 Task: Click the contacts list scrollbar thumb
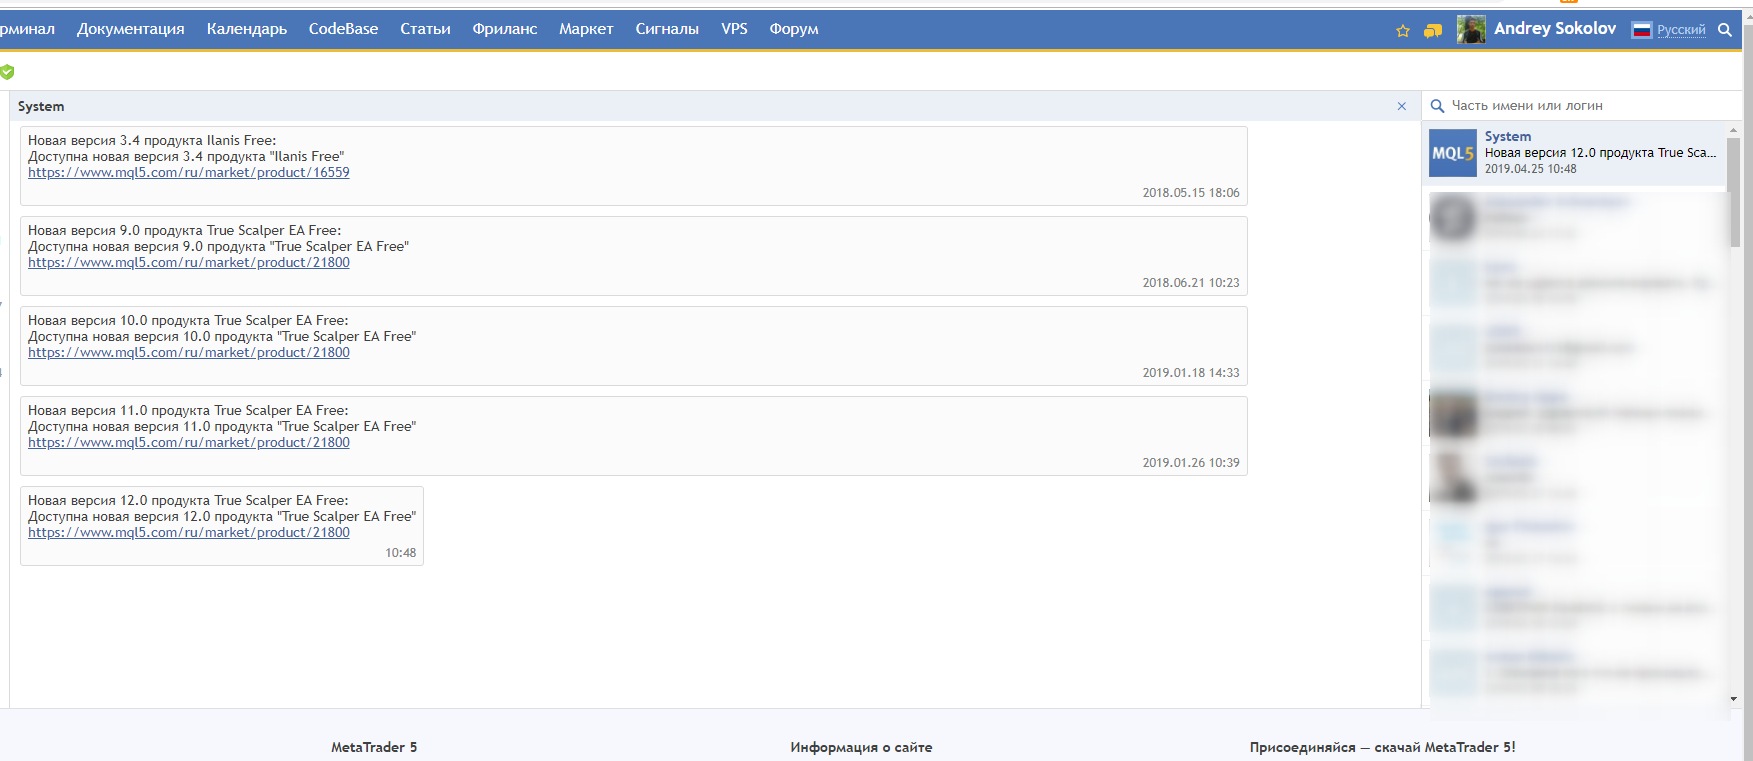[1734, 192]
